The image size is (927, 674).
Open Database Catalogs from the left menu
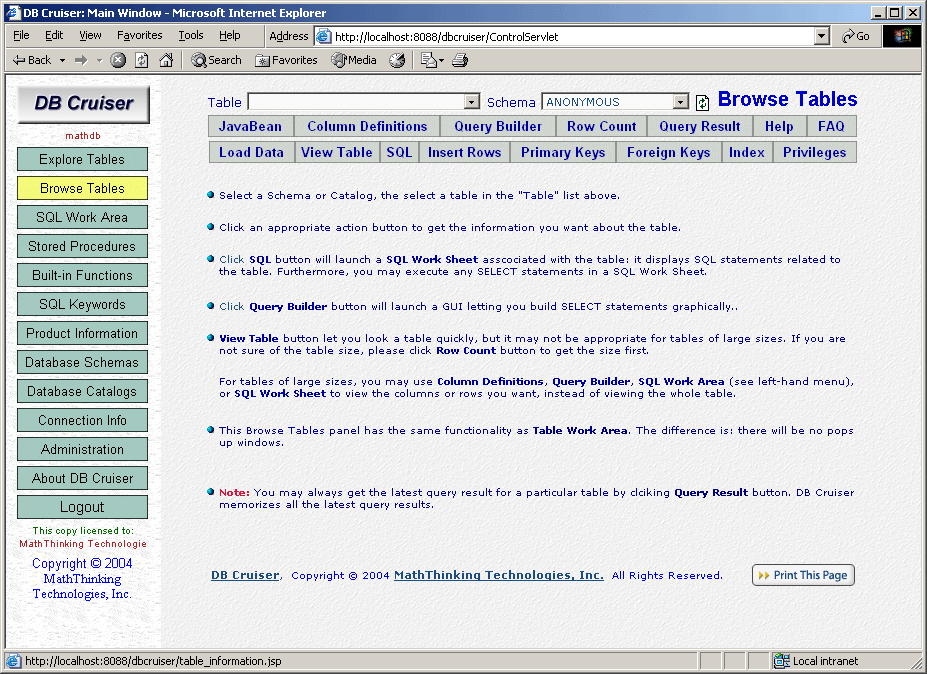pos(82,391)
